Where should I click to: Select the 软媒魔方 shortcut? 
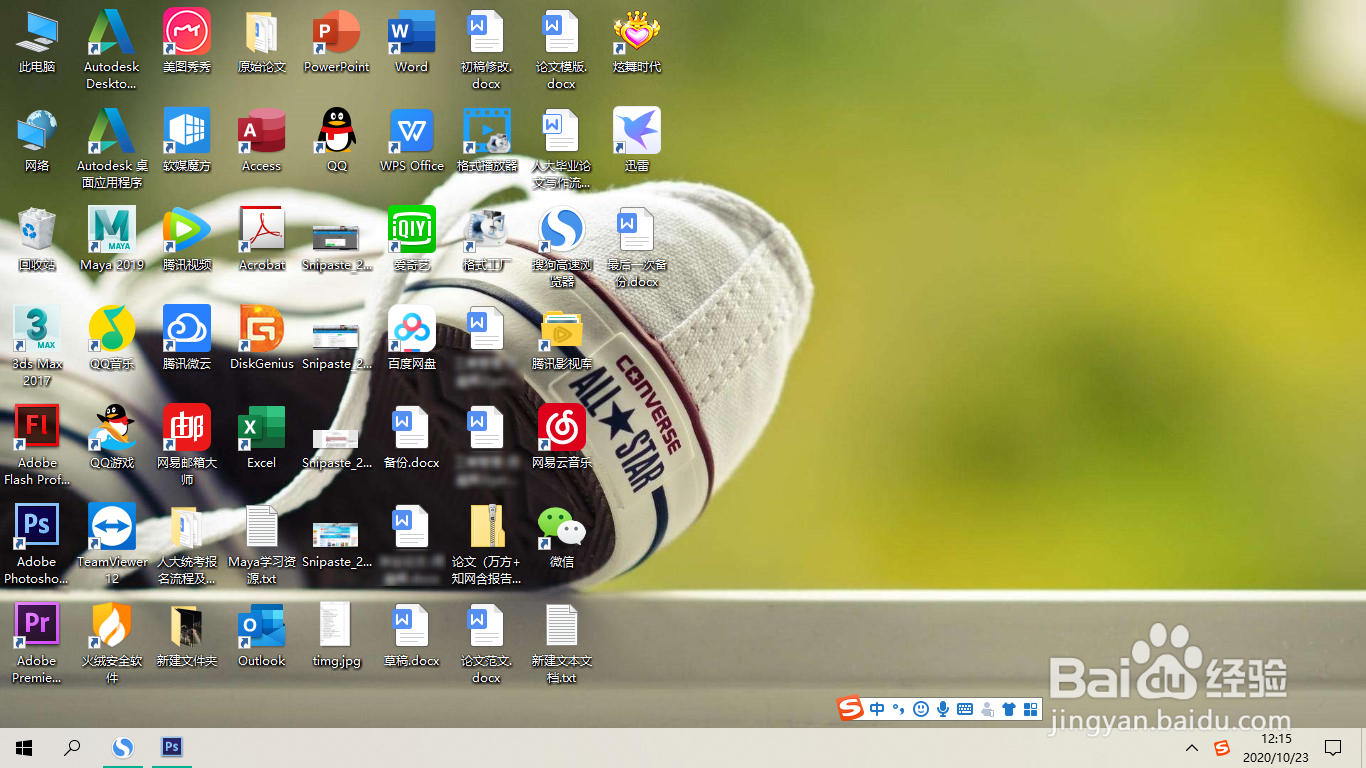coord(187,141)
